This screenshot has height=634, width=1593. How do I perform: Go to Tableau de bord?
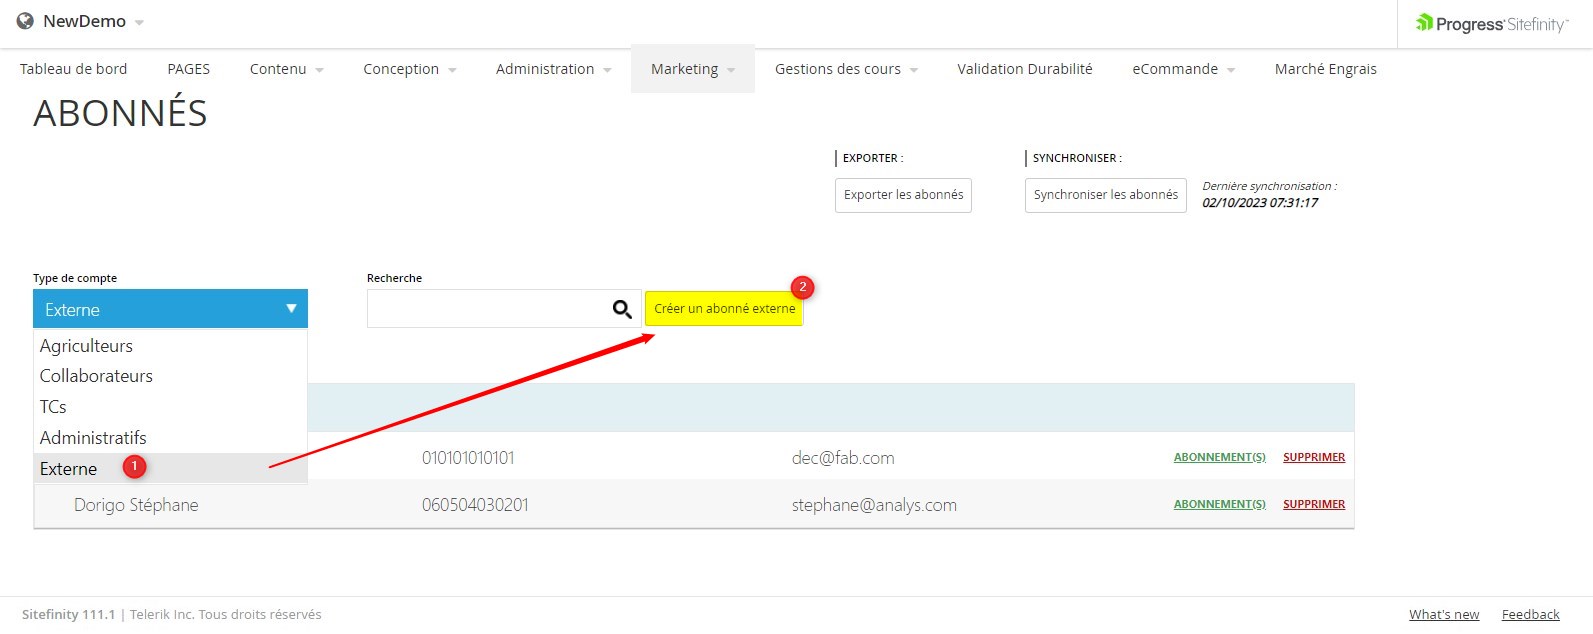[x=73, y=69]
